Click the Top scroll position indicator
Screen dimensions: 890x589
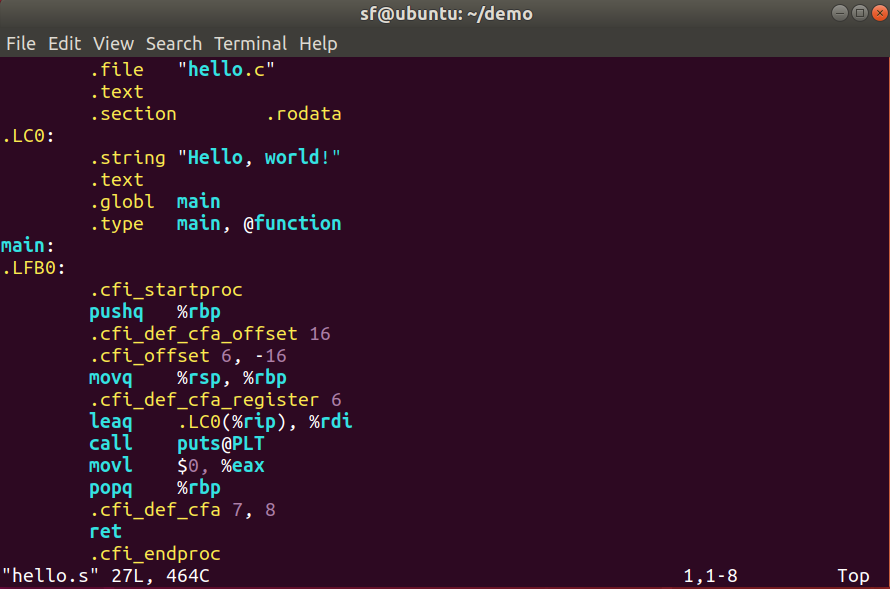tap(853, 576)
